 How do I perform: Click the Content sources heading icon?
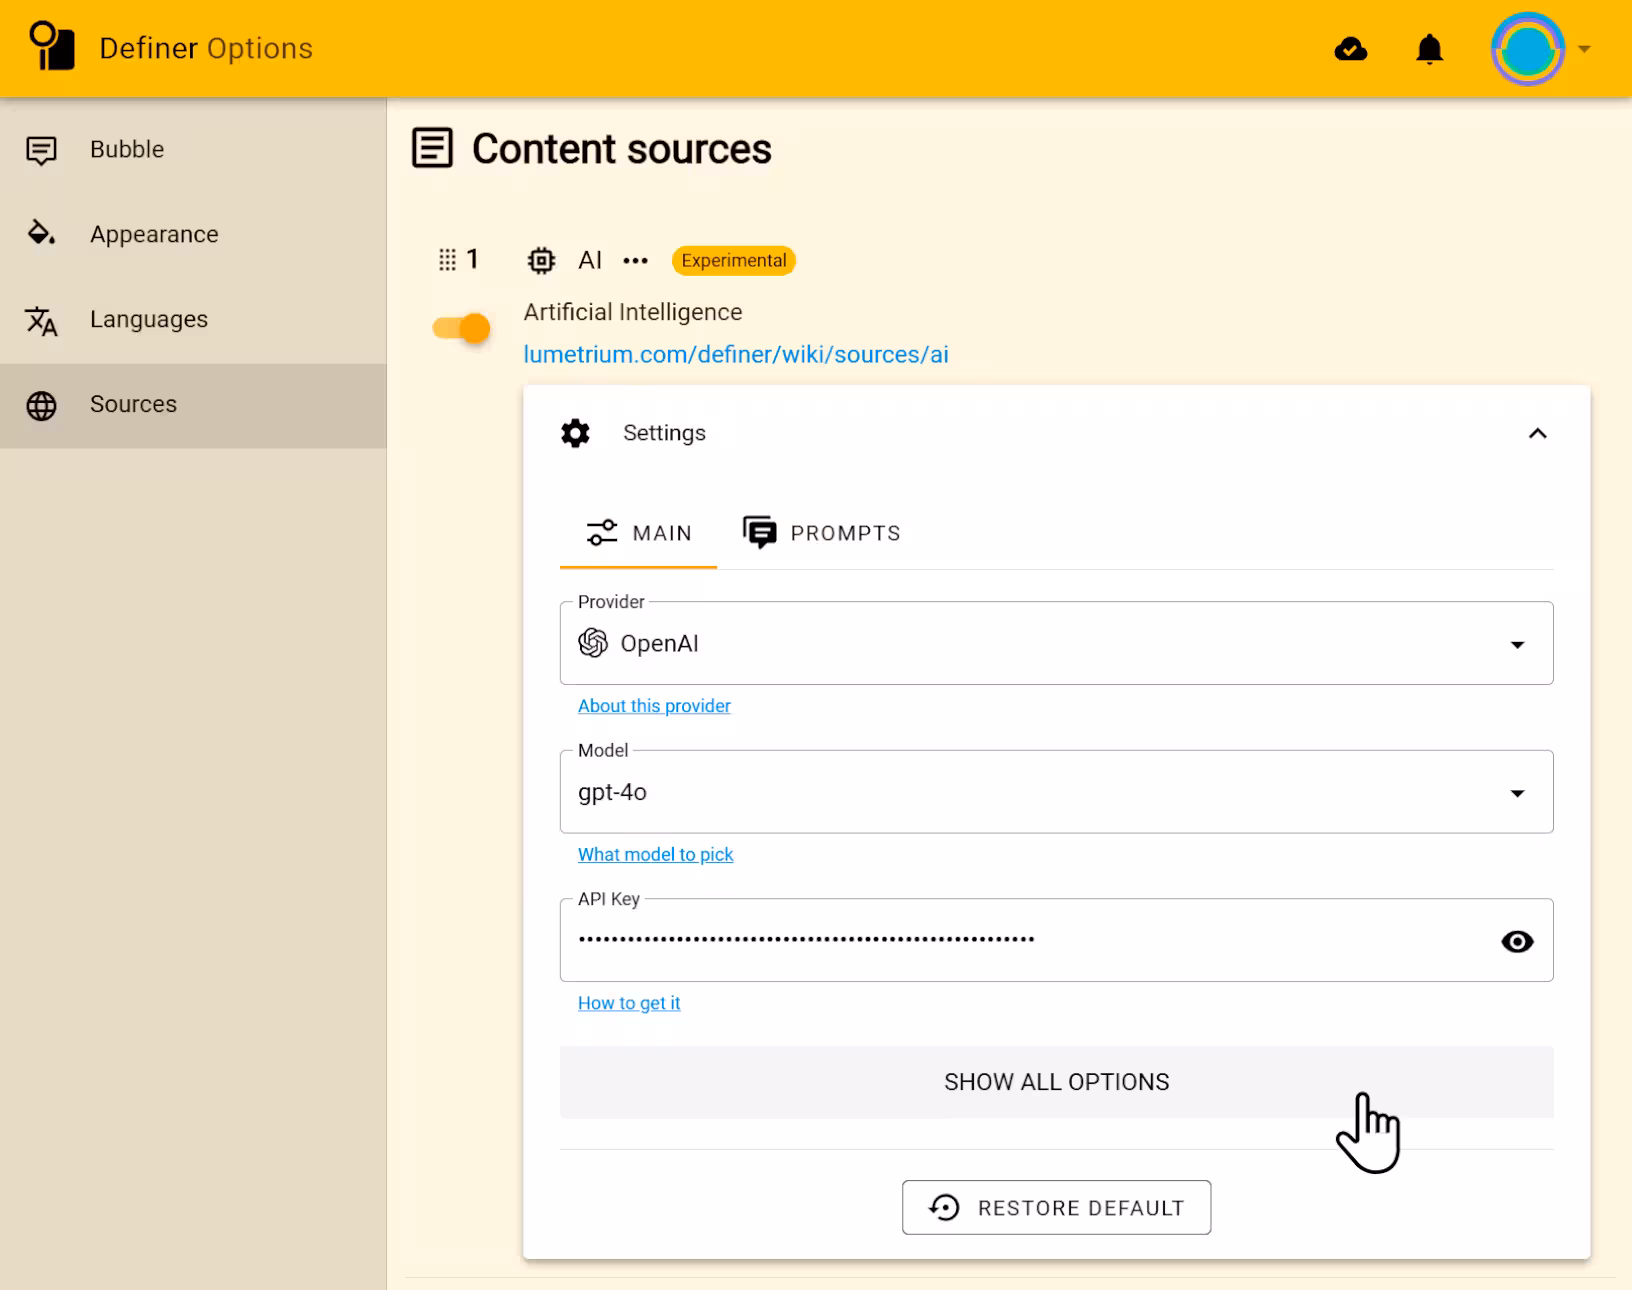432,148
